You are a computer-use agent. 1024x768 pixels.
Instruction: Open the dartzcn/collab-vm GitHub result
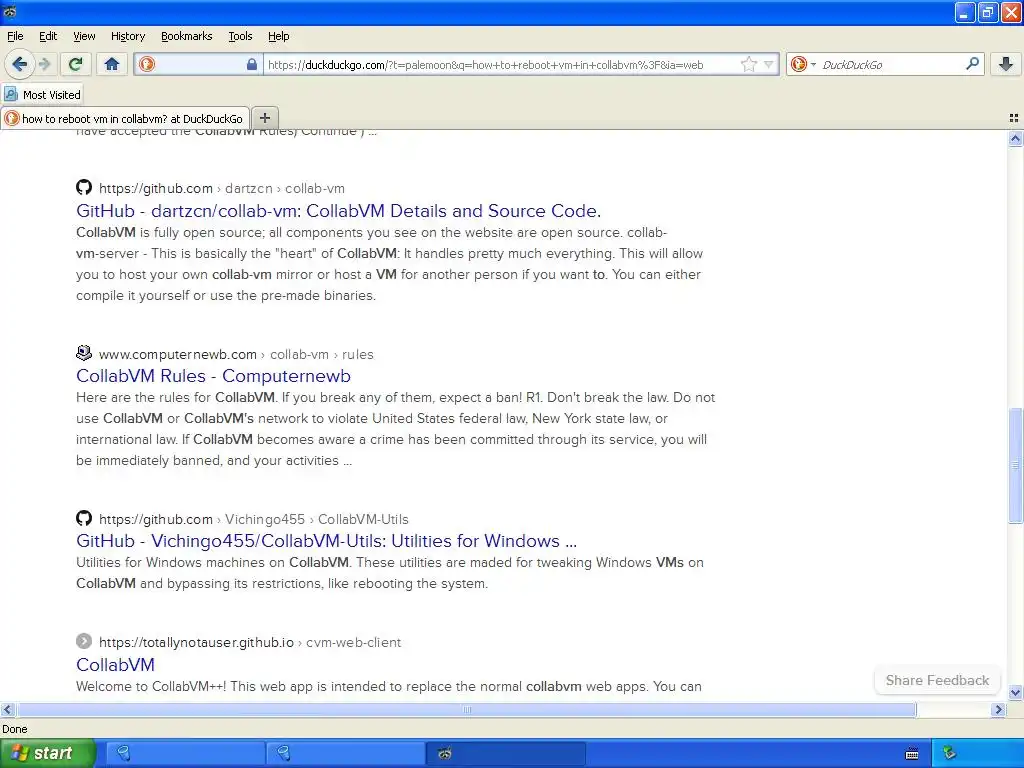[338, 211]
